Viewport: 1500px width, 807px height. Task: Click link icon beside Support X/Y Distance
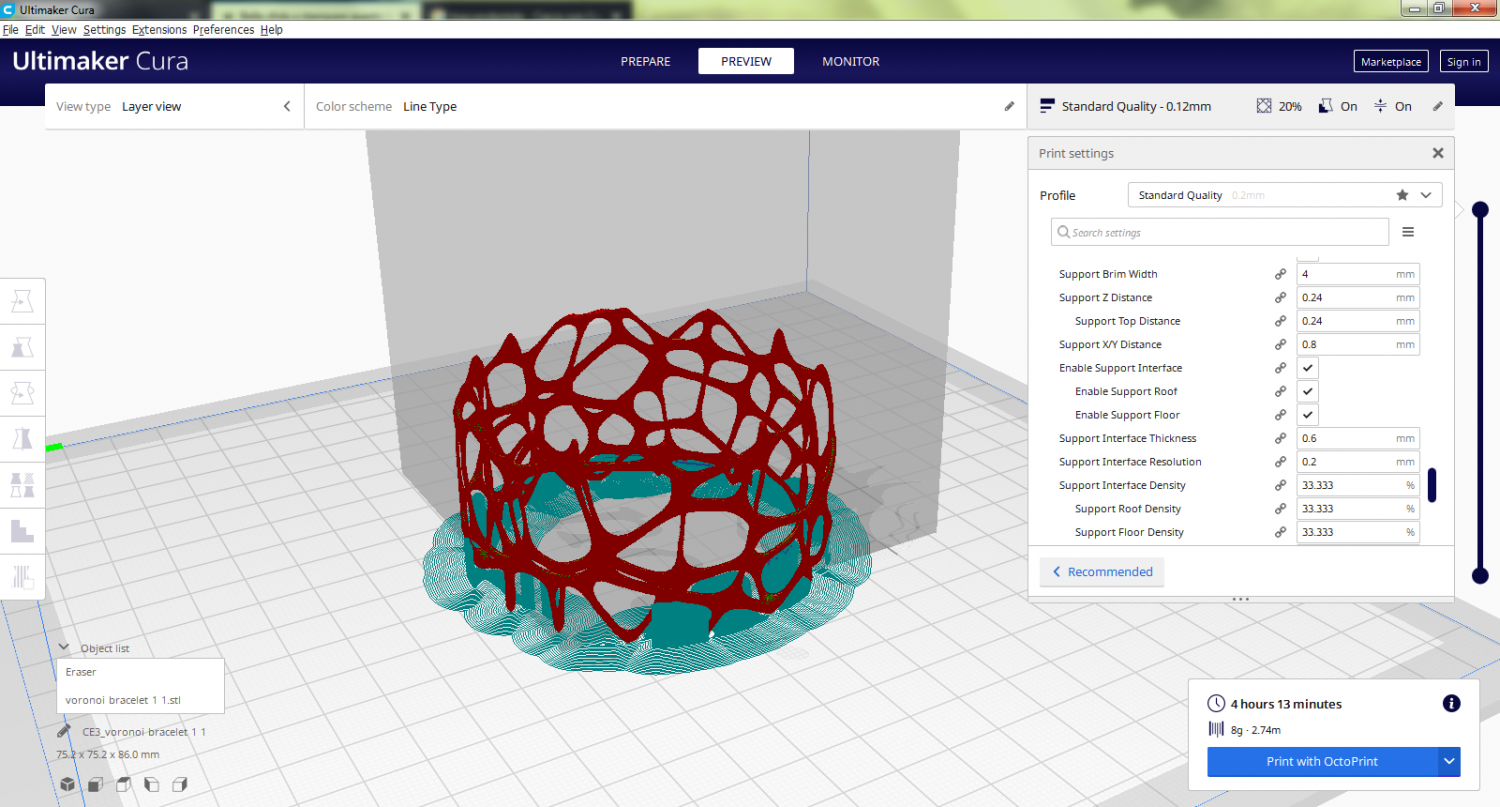coord(1280,345)
